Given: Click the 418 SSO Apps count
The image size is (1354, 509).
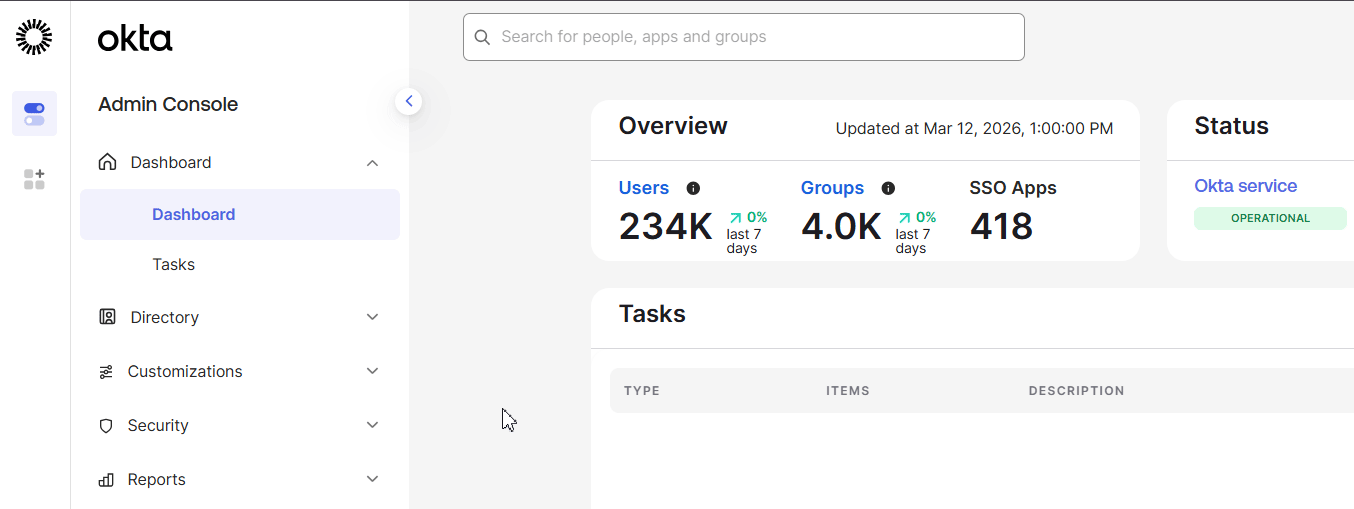Looking at the screenshot, I should click(1001, 226).
